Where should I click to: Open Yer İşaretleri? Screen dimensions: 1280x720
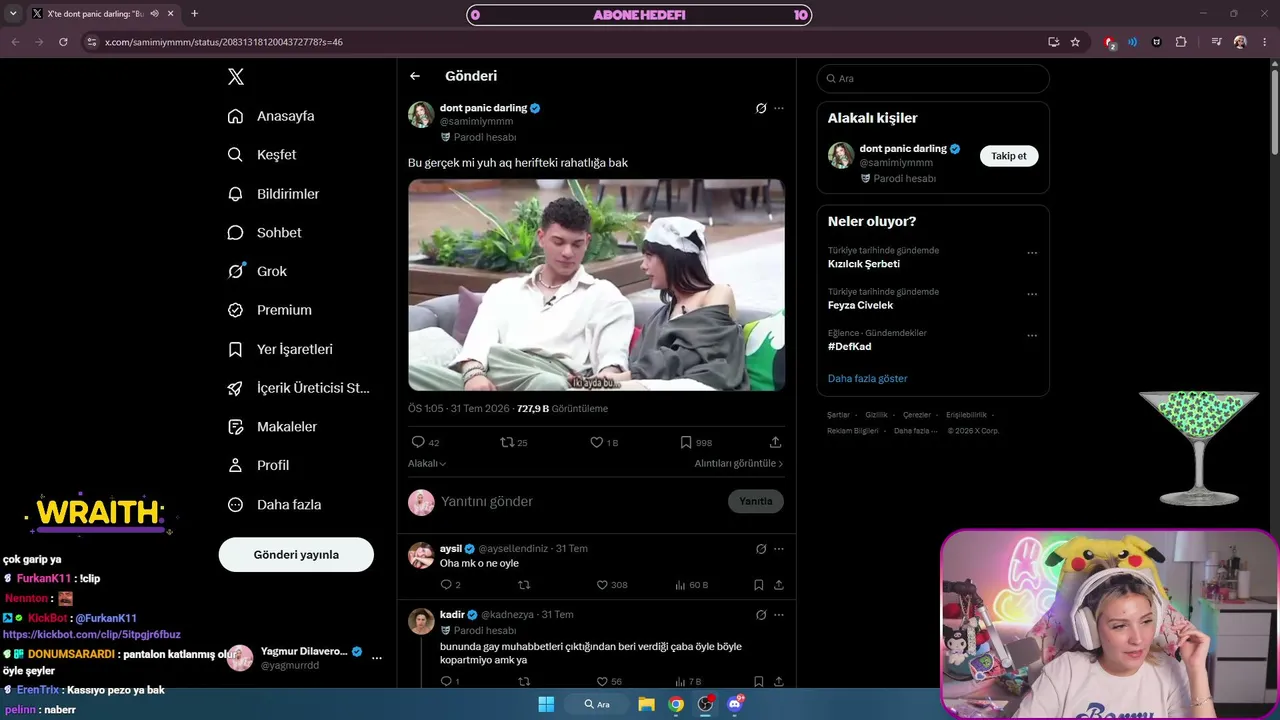click(x=280, y=349)
